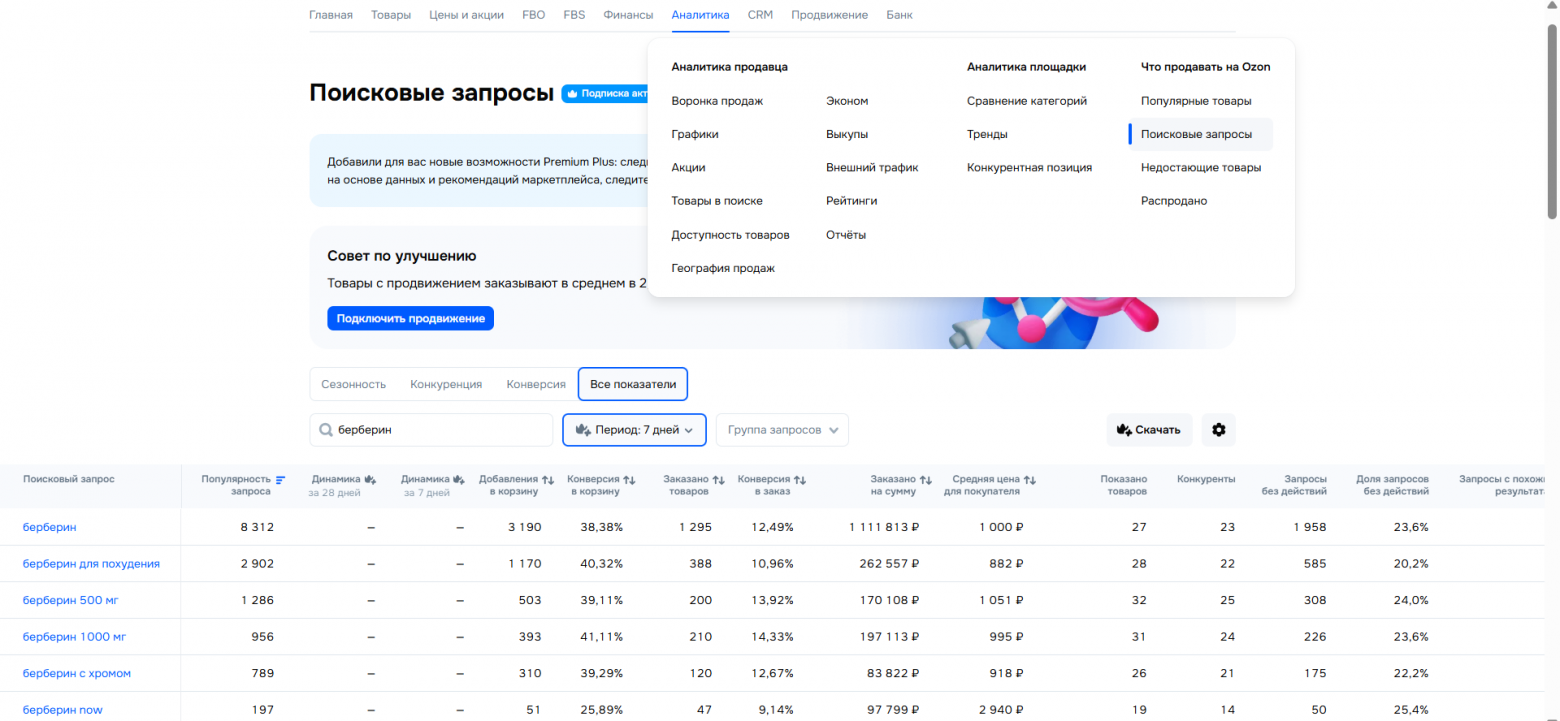Open the Группа запросов dropdown
1560x721 pixels.
pos(782,429)
